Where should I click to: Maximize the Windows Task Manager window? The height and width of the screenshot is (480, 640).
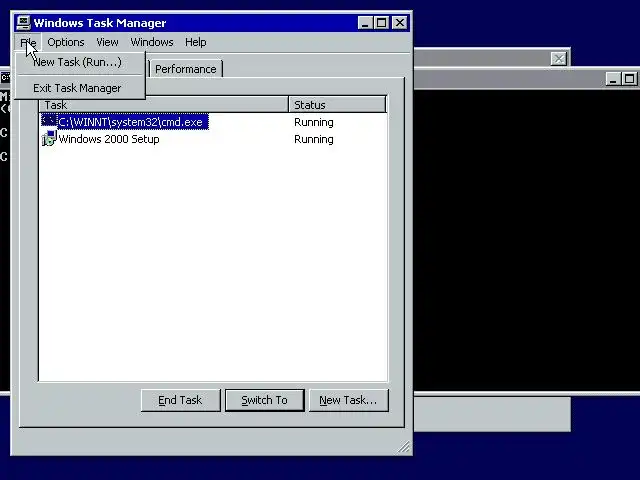coord(381,23)
